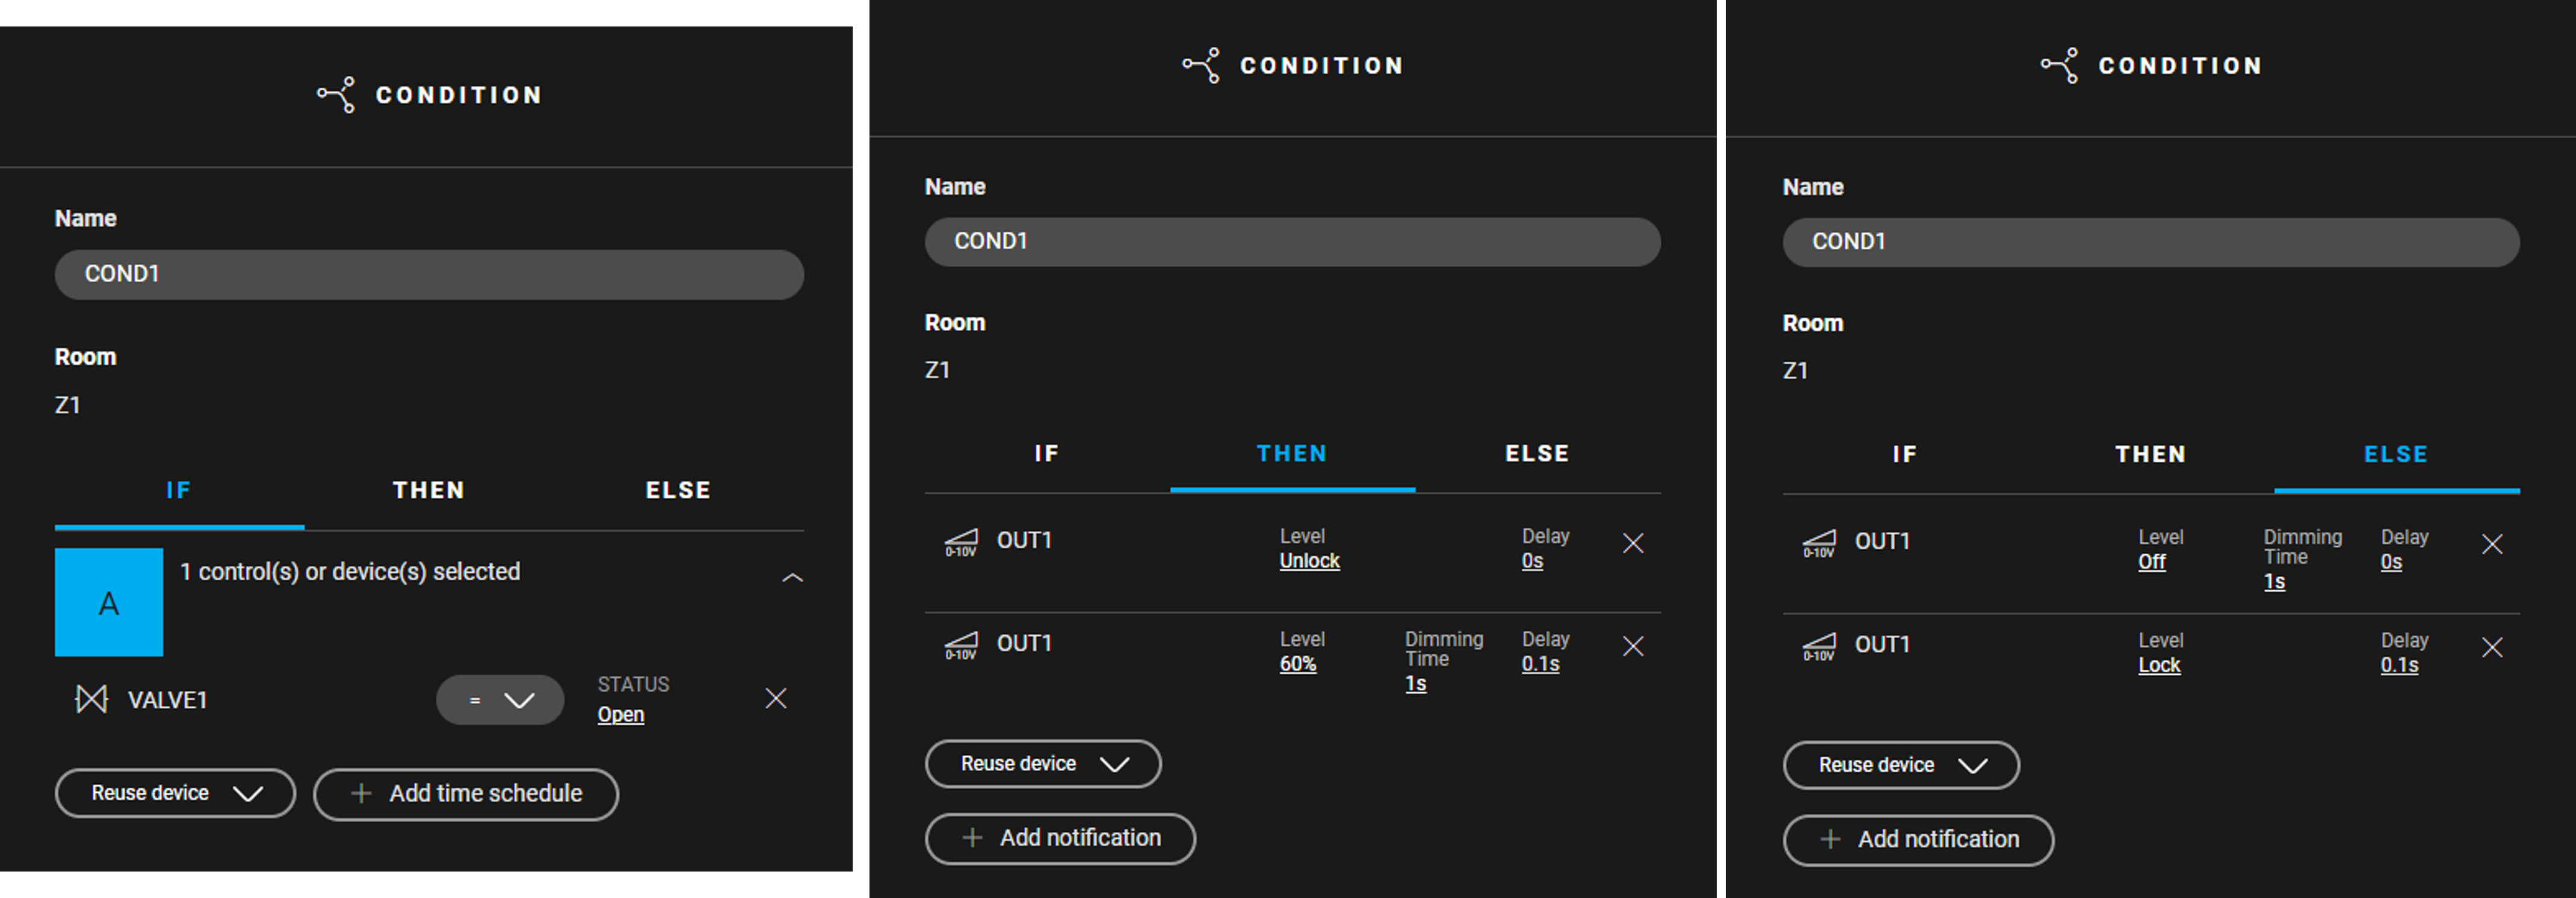
Task: Click the 0.1s delay link in THEN panel
Action: (1540, 664)
